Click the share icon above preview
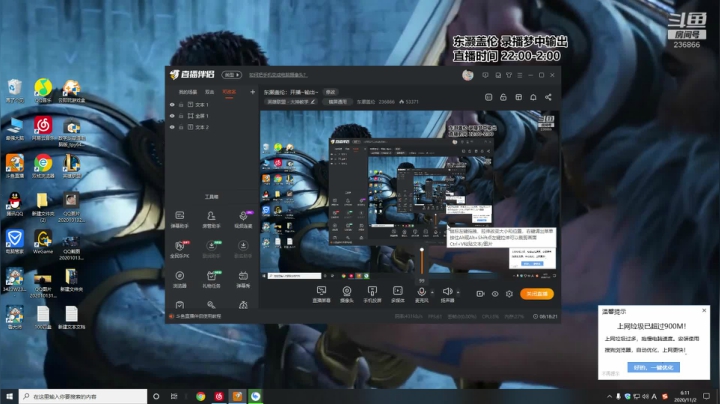This screenshot has height=404, width=720. [x=548, y=97]
